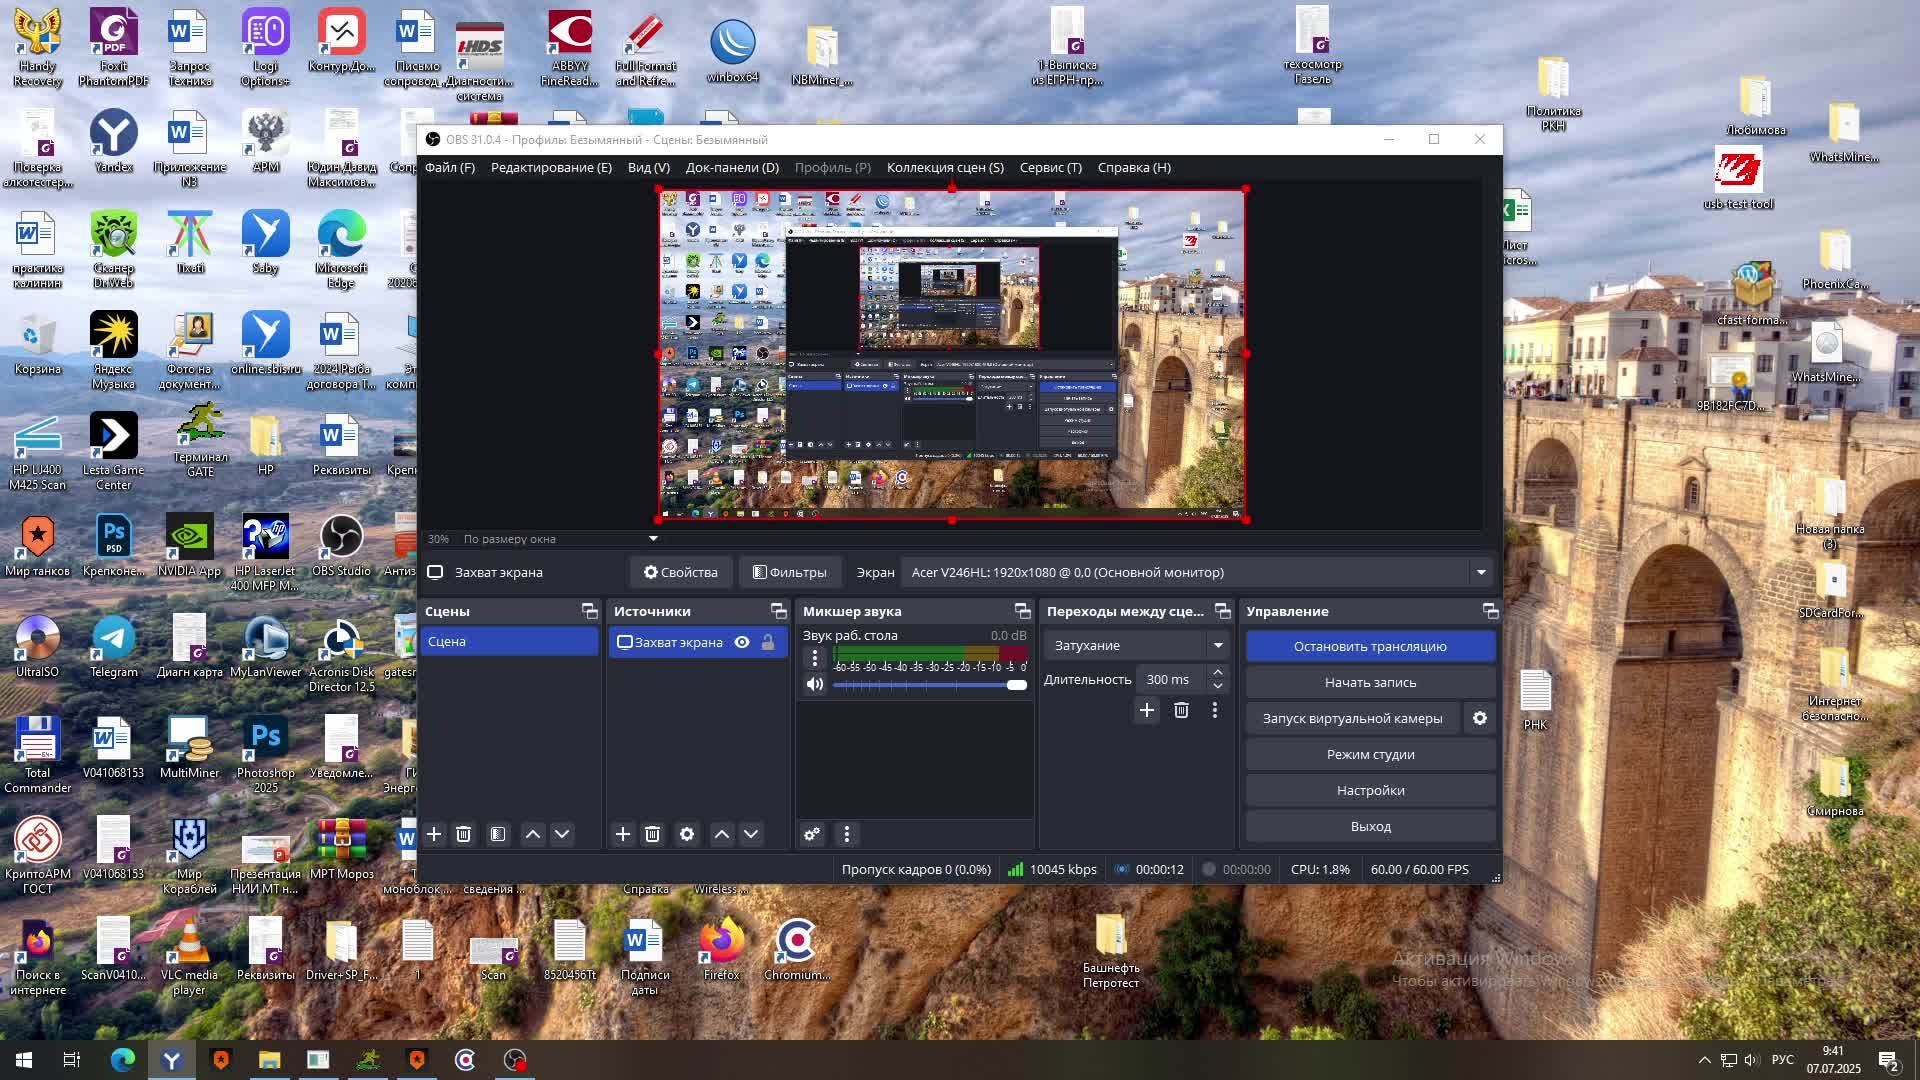Open the Сервис (T) menu
Viewport: 1920px width, 1080px height.
[1050, 167]
